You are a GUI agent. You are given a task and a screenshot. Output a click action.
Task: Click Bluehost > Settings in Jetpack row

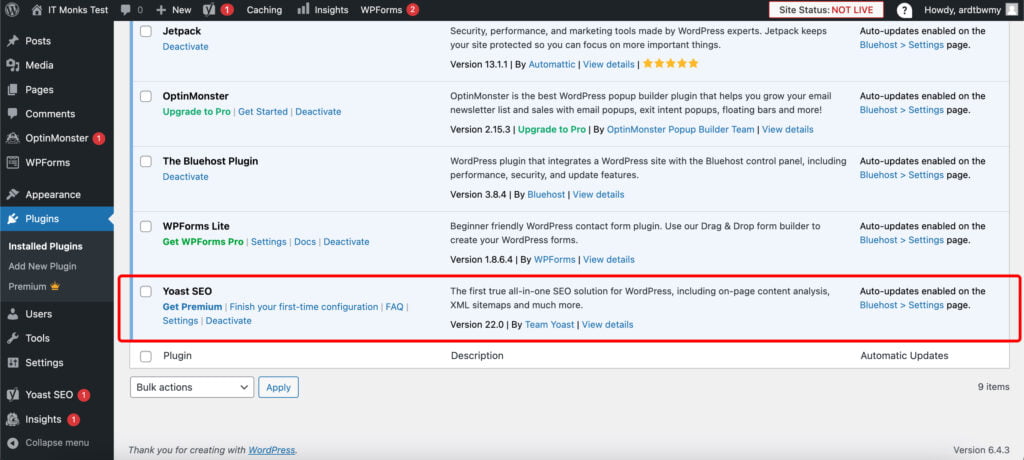[x=901, y=45]
